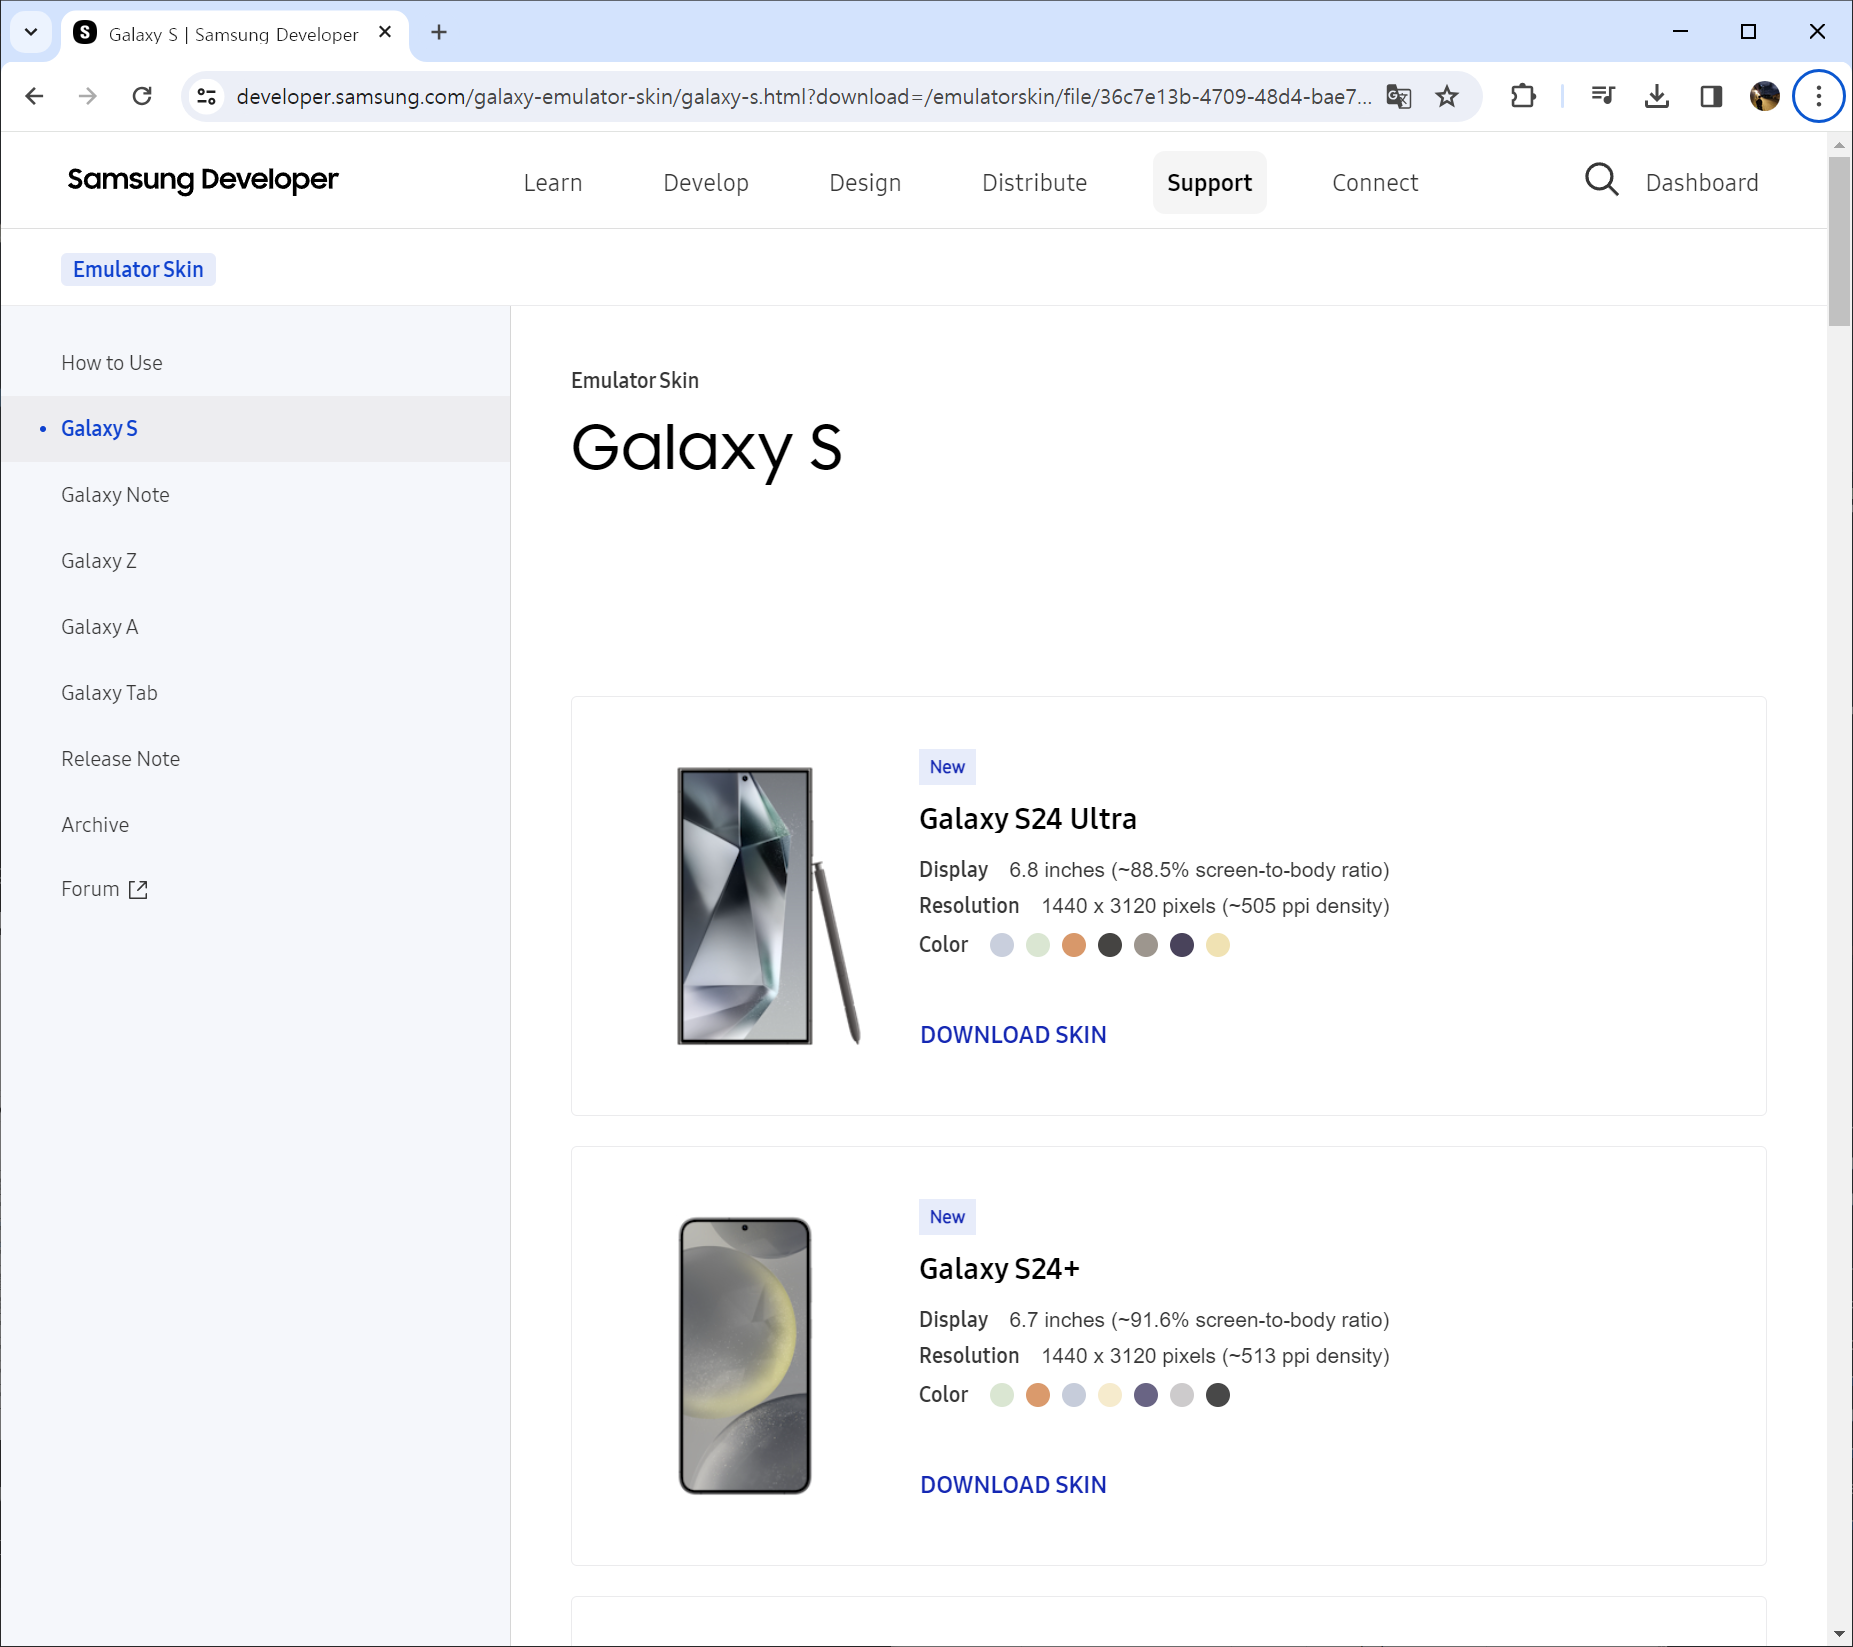Show browser downloads
1853x1647 pixels.
tap(1657, 96)
